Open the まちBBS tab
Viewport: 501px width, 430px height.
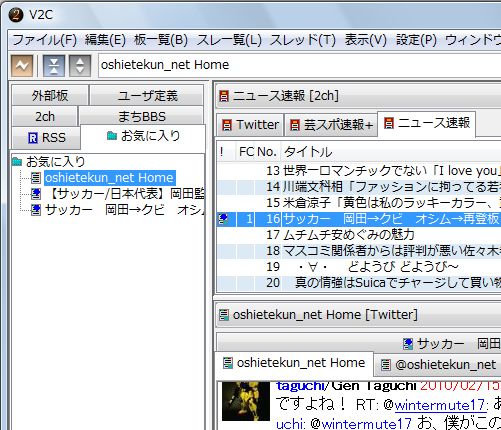(x=142, y=117)
